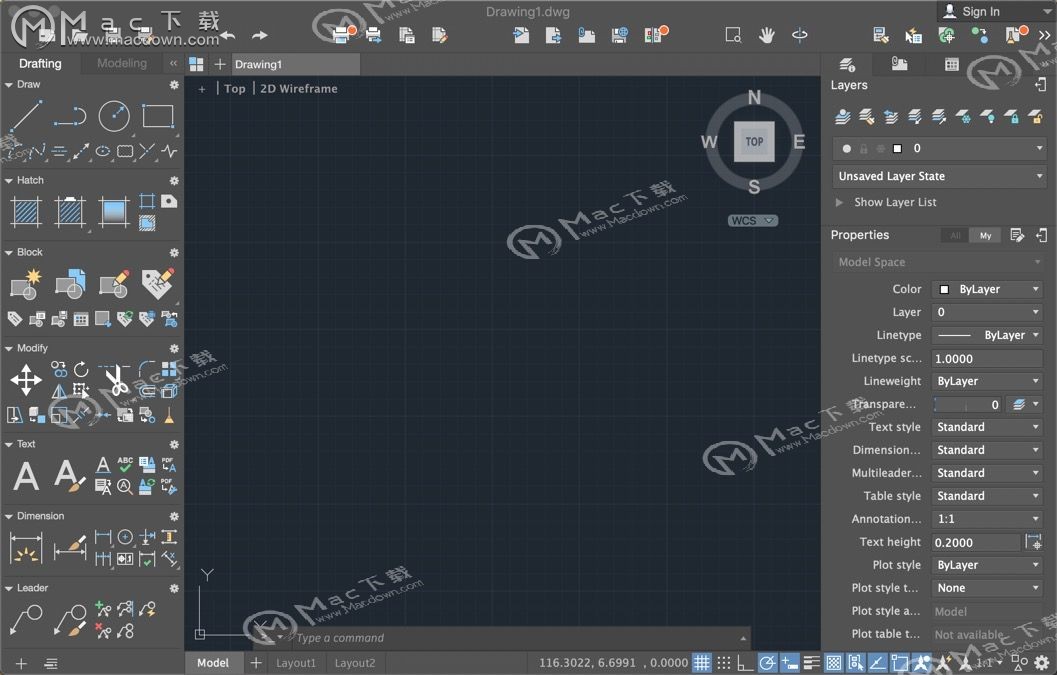Select the Circle tool

[114, 116]
